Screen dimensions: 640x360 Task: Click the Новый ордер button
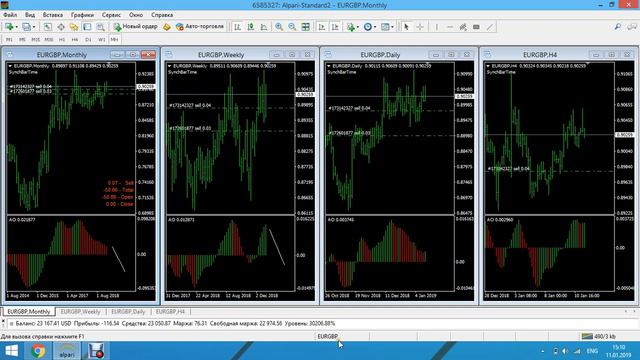tap(136, 27)
